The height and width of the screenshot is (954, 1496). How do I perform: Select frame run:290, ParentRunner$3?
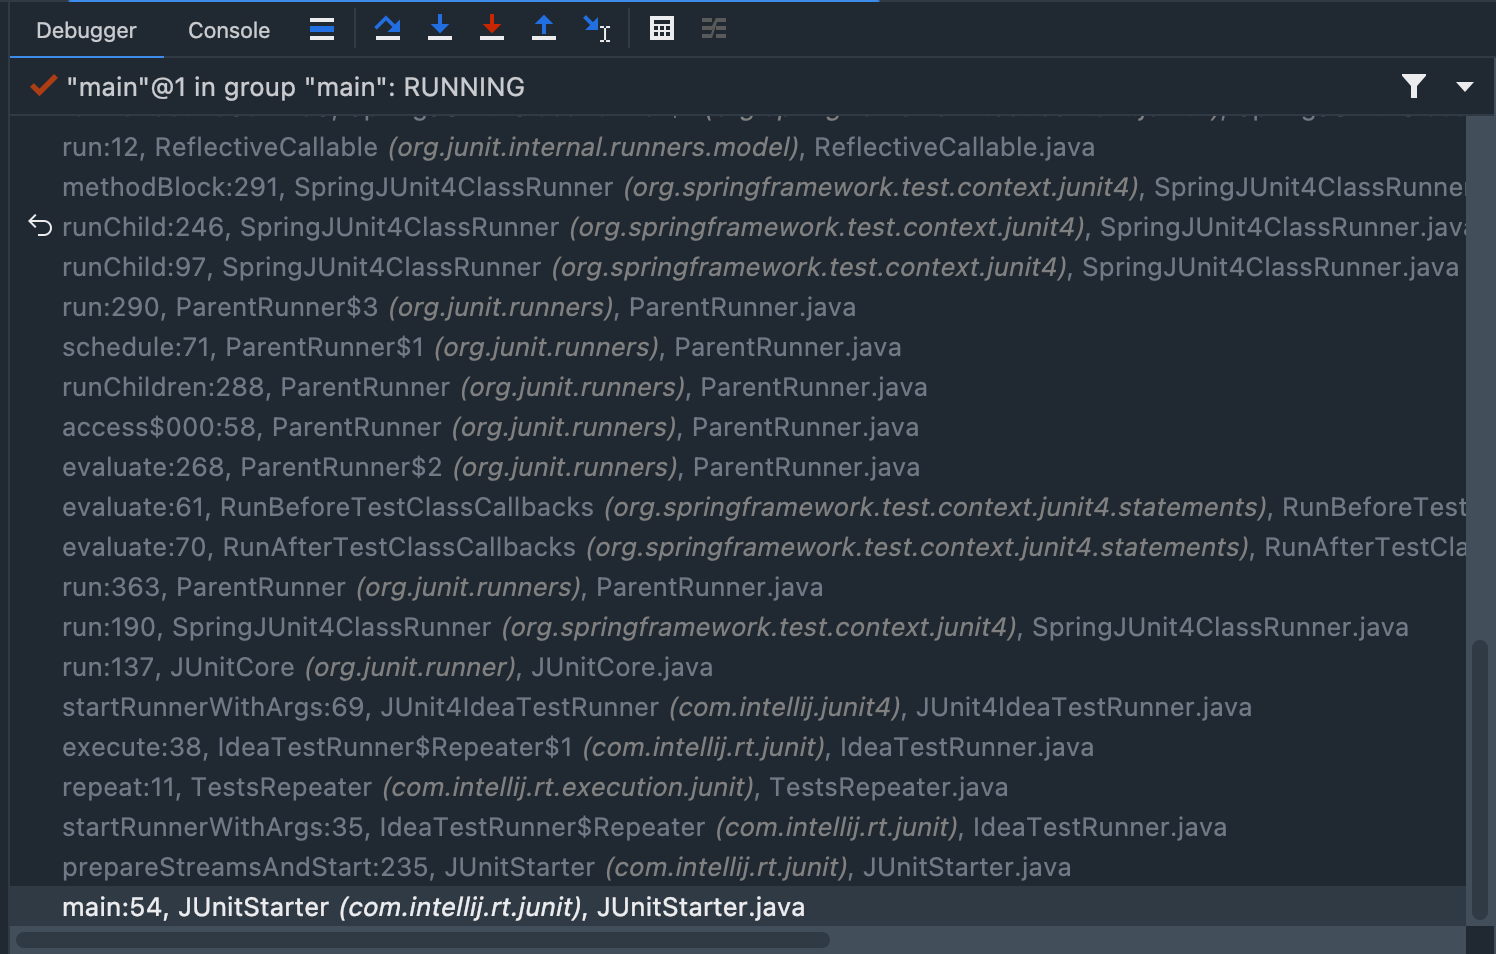click(738, 307)
